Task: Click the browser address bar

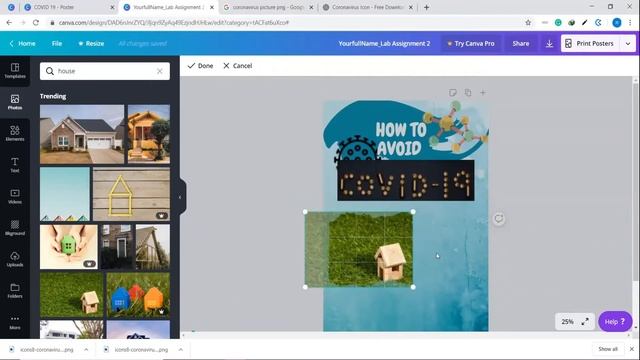Action: pos(286,23)
